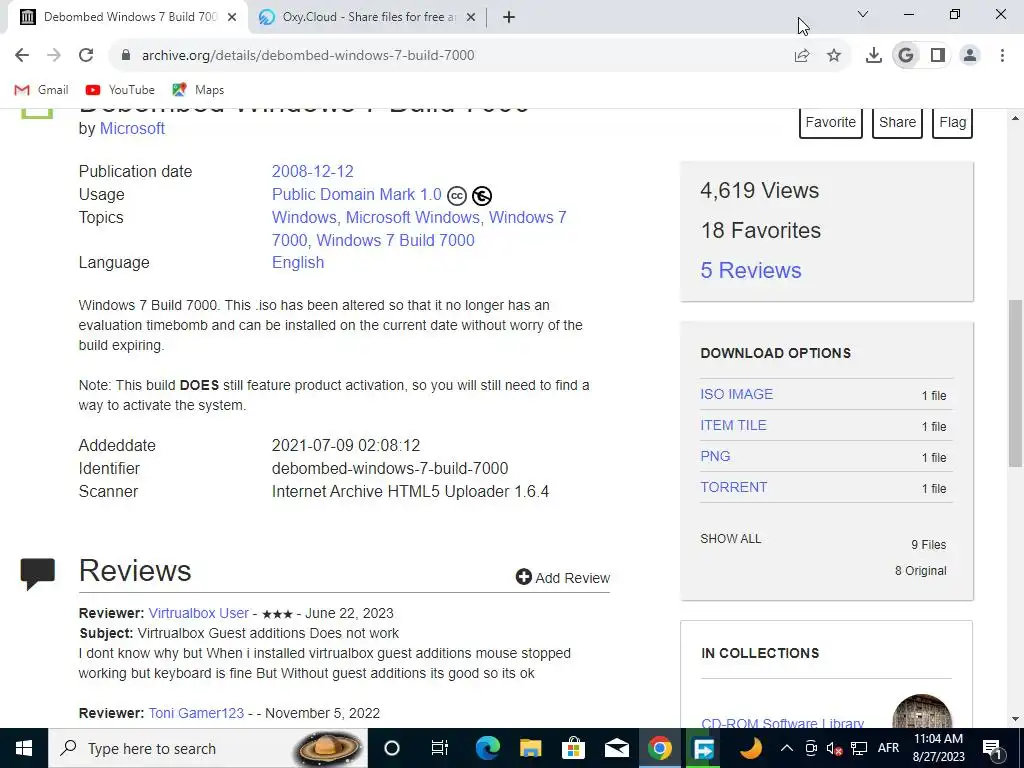Toggle the Chrome side panel

[x=938, y=56]
